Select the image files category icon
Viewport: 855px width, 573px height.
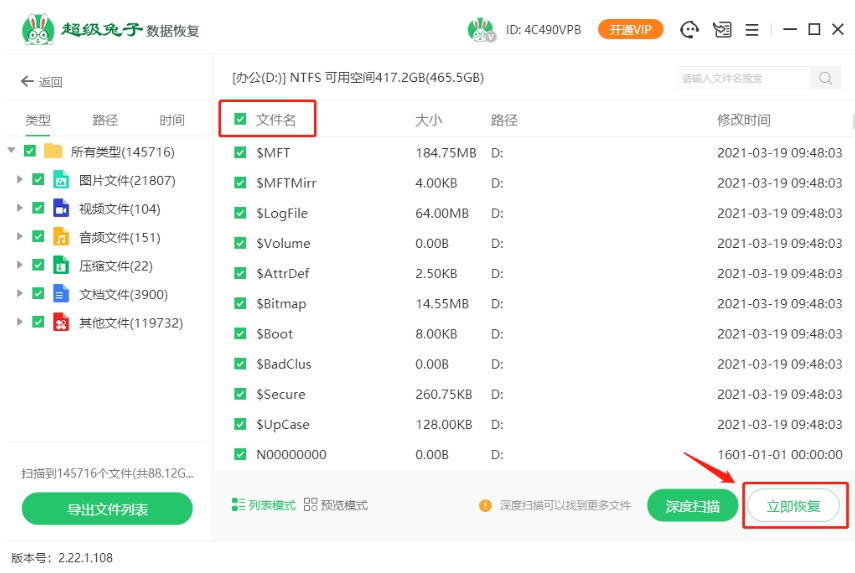(61, 180)
